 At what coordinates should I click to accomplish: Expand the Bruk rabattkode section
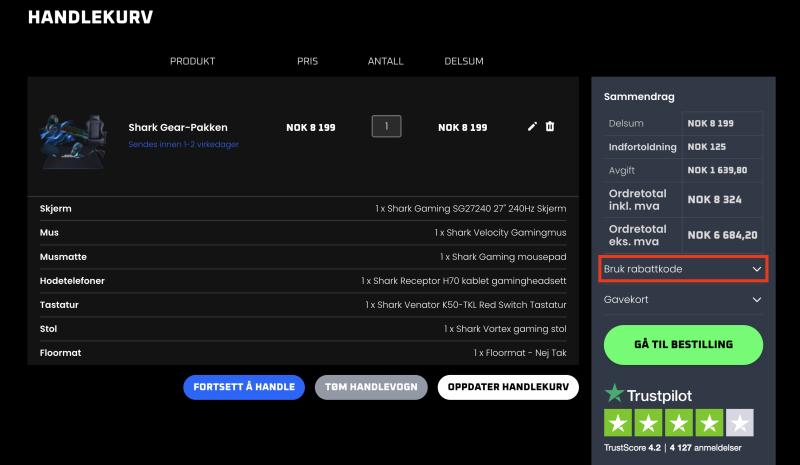pos(683,269)
